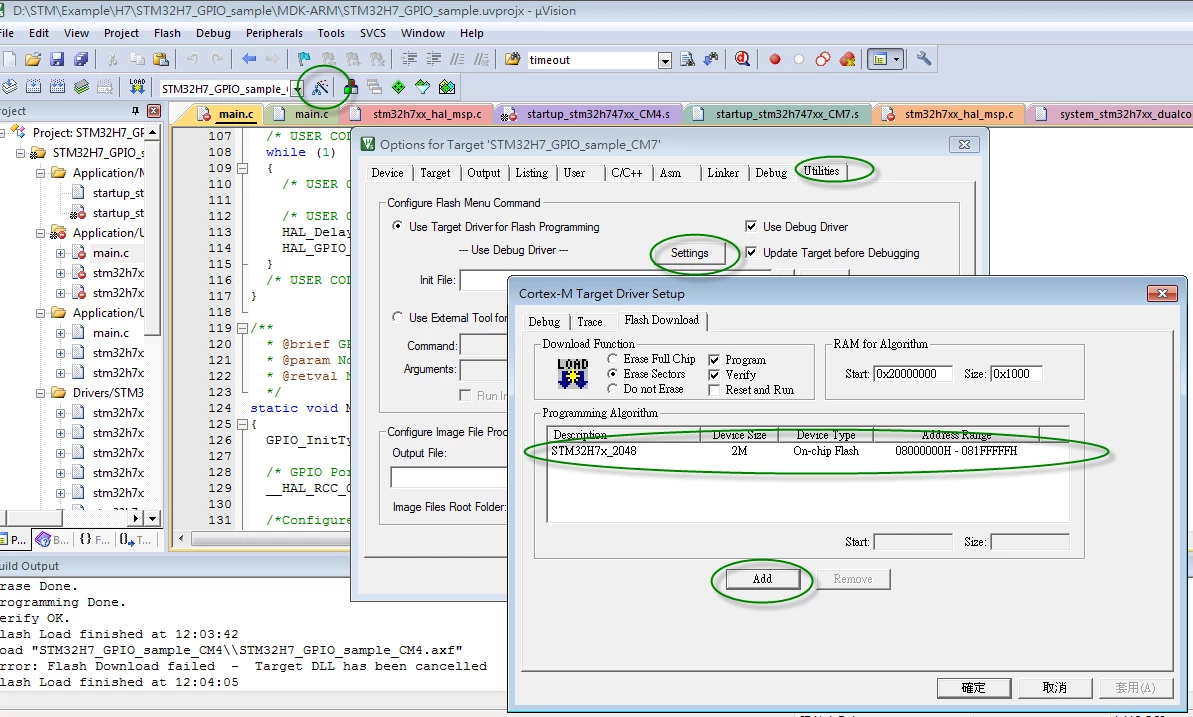Viewport: 1193px width, 717px height.
Task: Collapse Drivers/STM3 group node
Action: pos(40,393)
